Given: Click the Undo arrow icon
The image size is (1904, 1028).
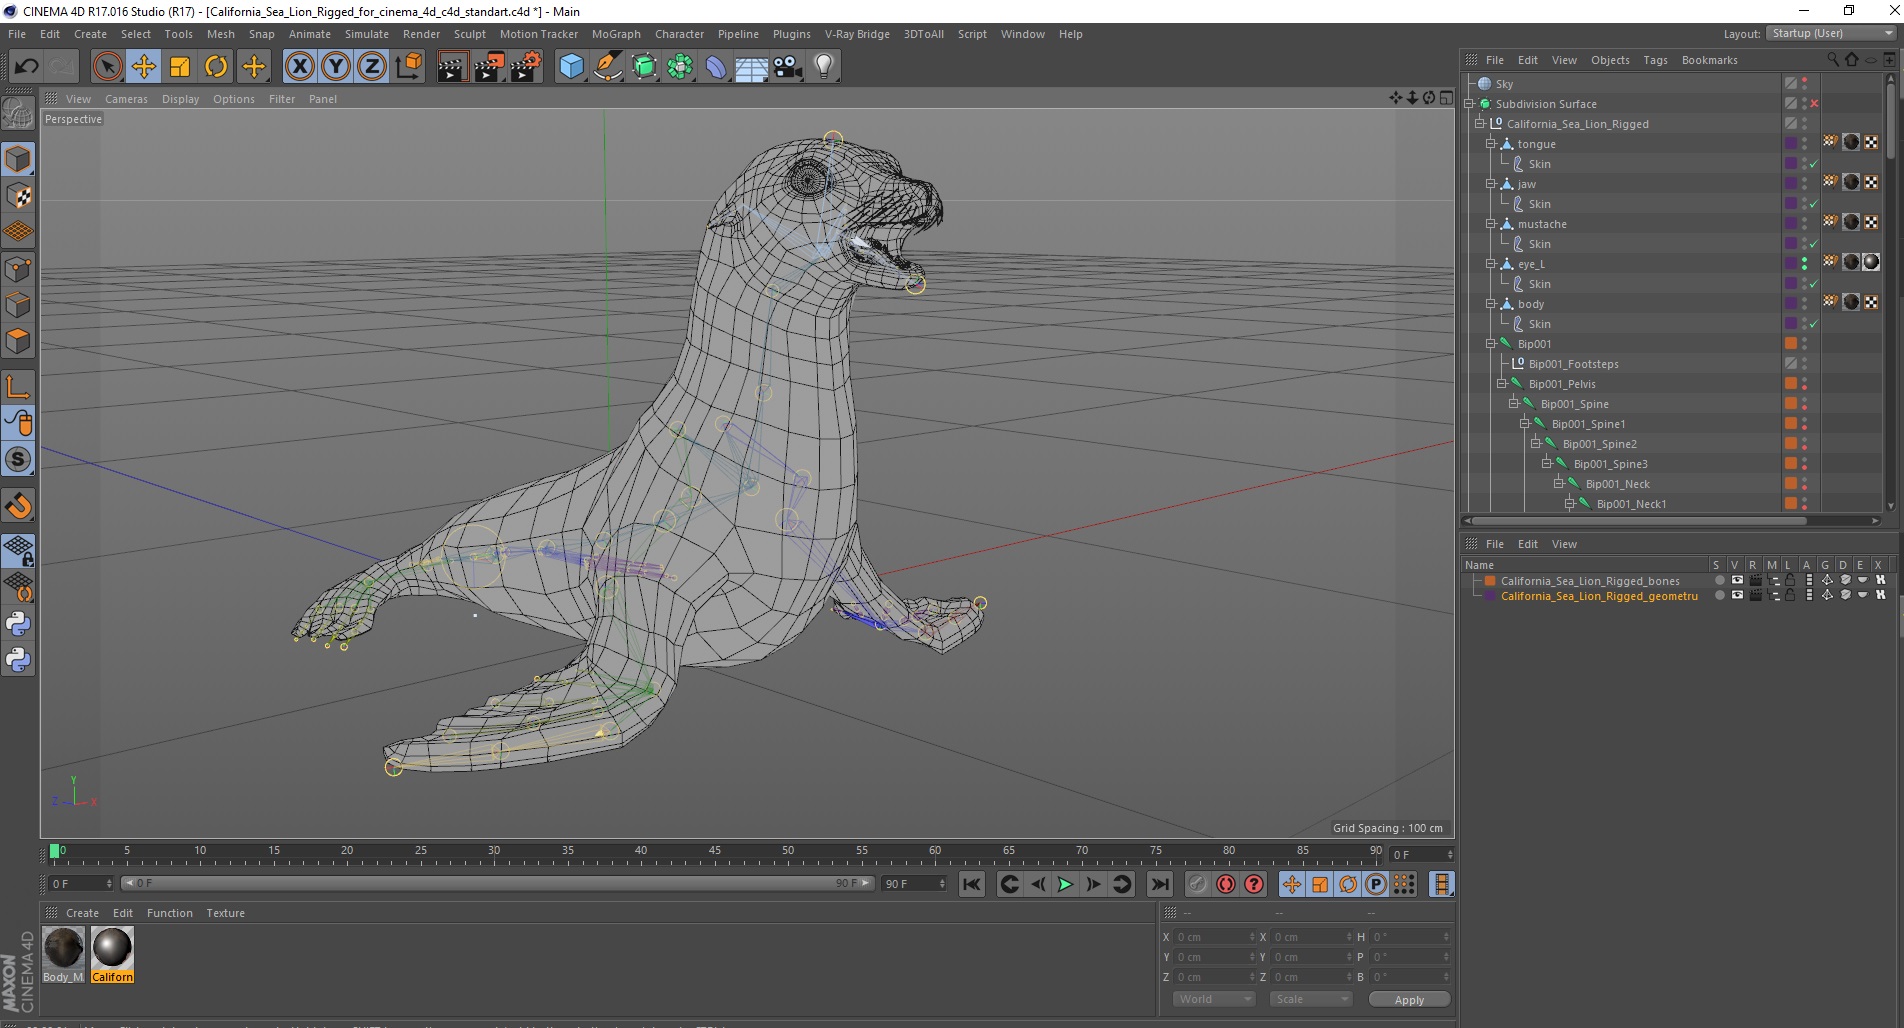Looking at the screenshot, I should pos(26,67).
